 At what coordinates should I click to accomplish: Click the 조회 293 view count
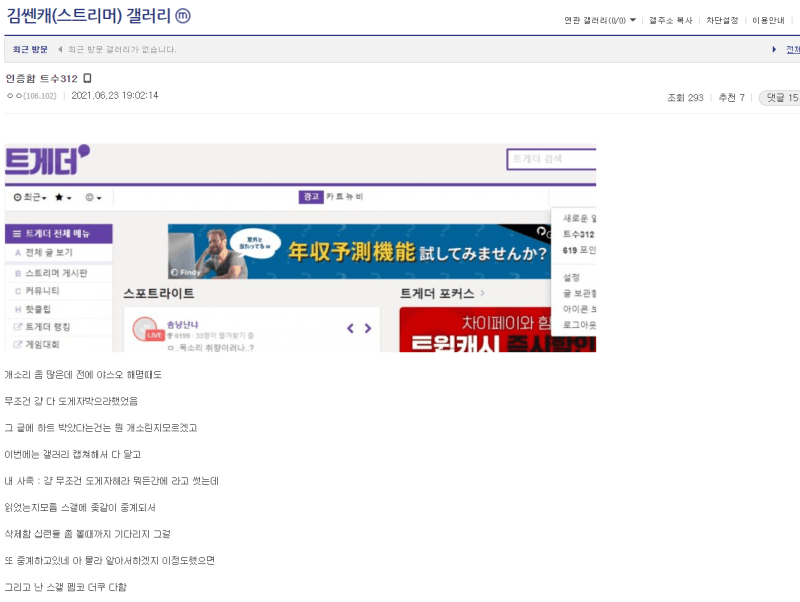[x=685, y=97]
